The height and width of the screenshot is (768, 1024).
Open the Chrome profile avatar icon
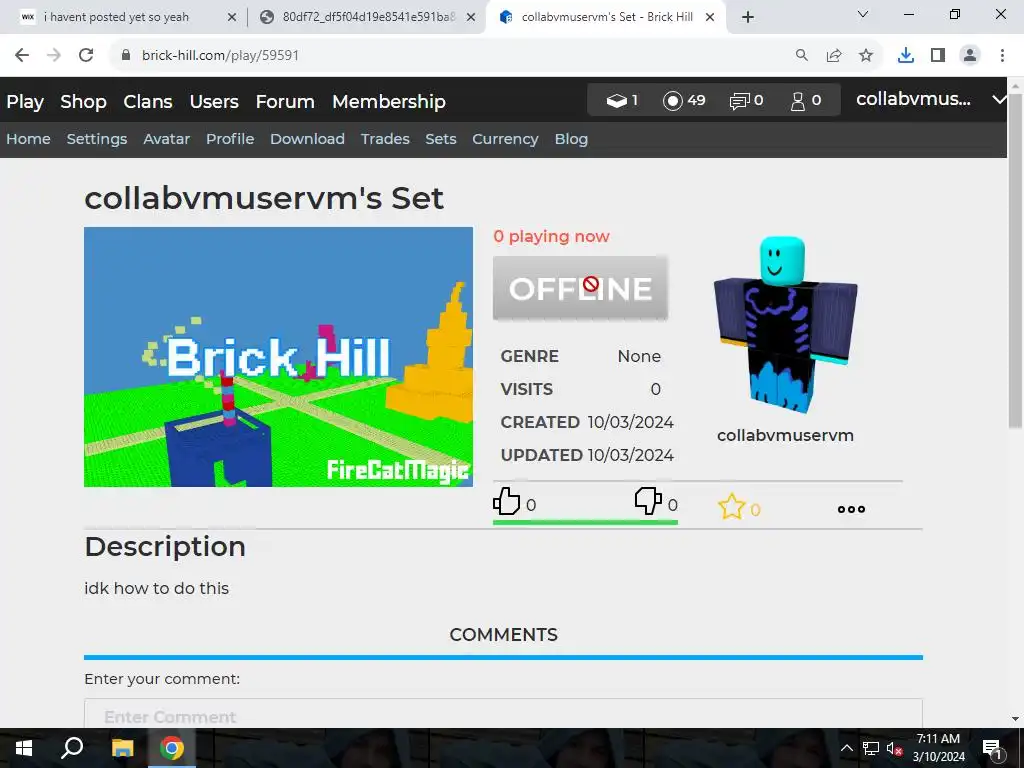pos(970,56)
